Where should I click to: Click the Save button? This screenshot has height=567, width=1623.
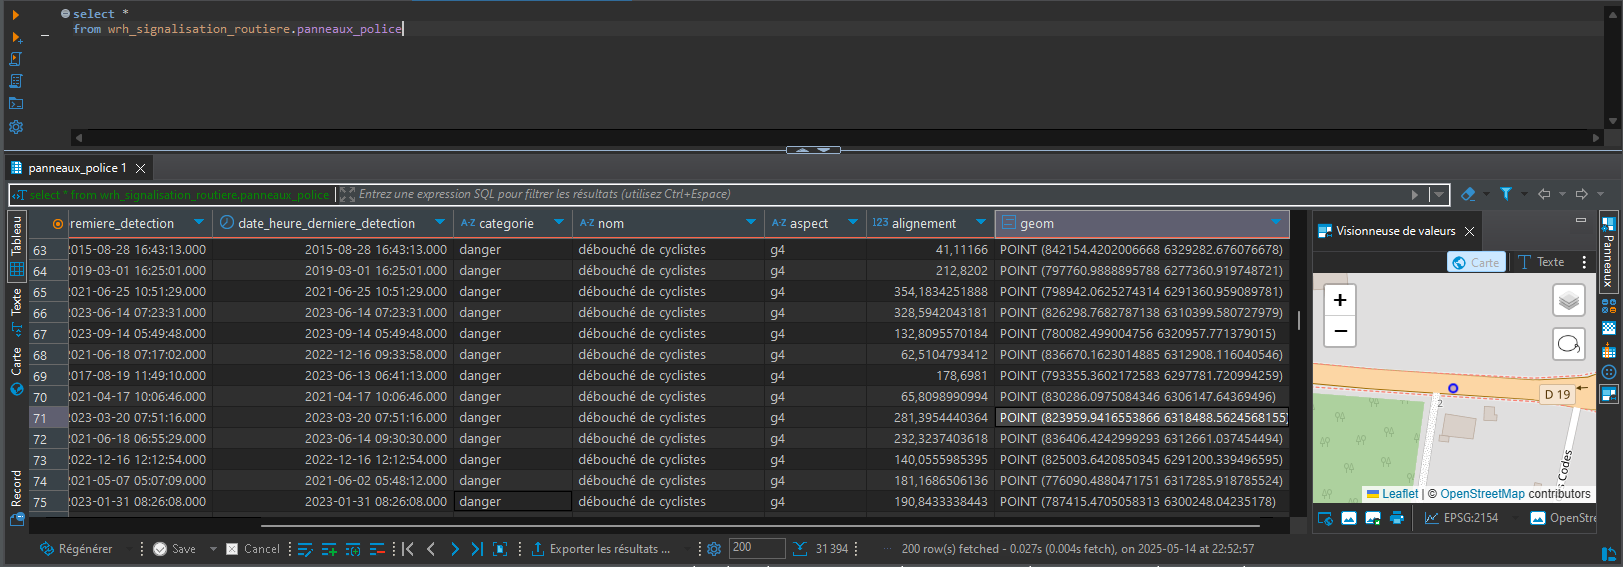(174, 549)
